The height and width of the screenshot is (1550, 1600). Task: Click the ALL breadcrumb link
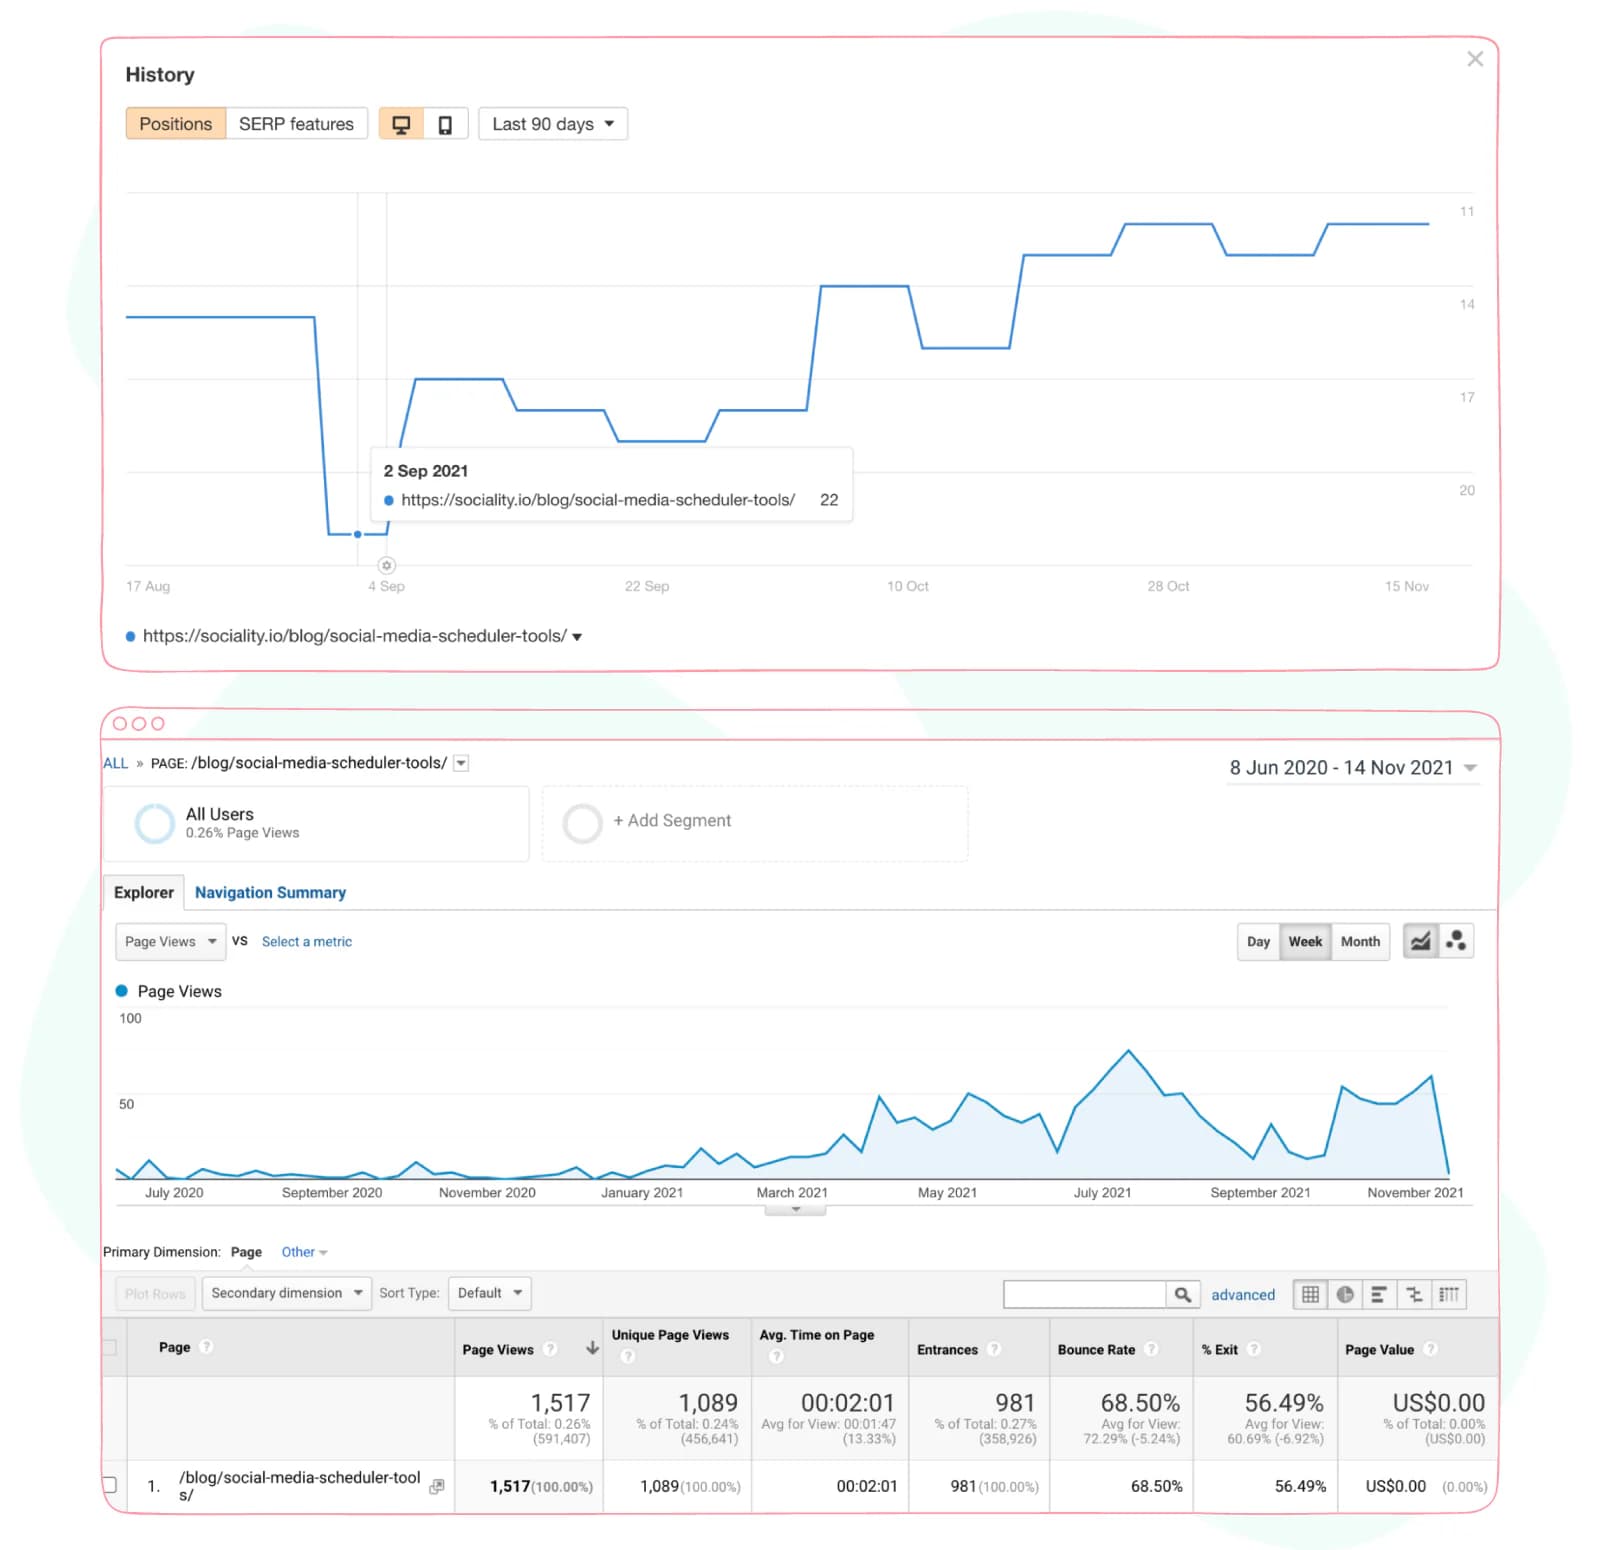click(x=116, y=763)
